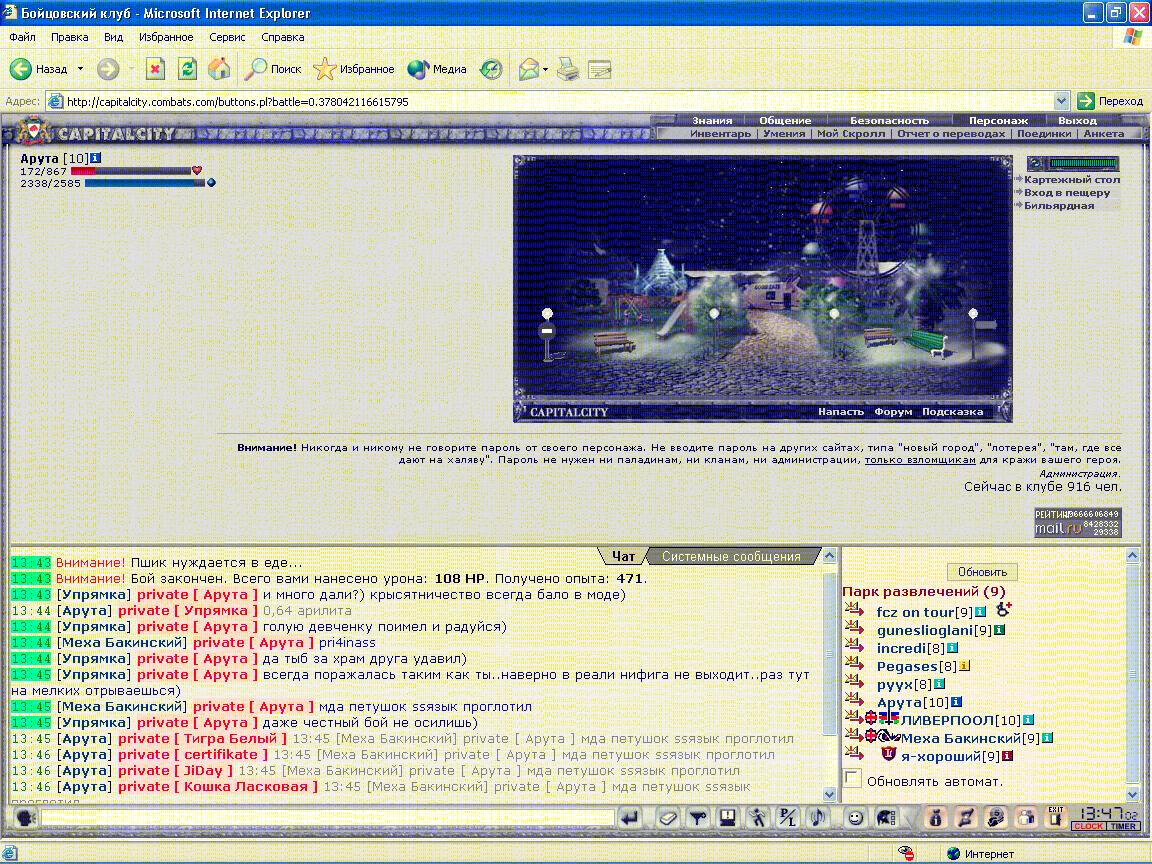Image resolution: width=1152 pixels, height=864 pixels.
Task: Switch to the Системные сообщения tab
Action: [731, 556]
